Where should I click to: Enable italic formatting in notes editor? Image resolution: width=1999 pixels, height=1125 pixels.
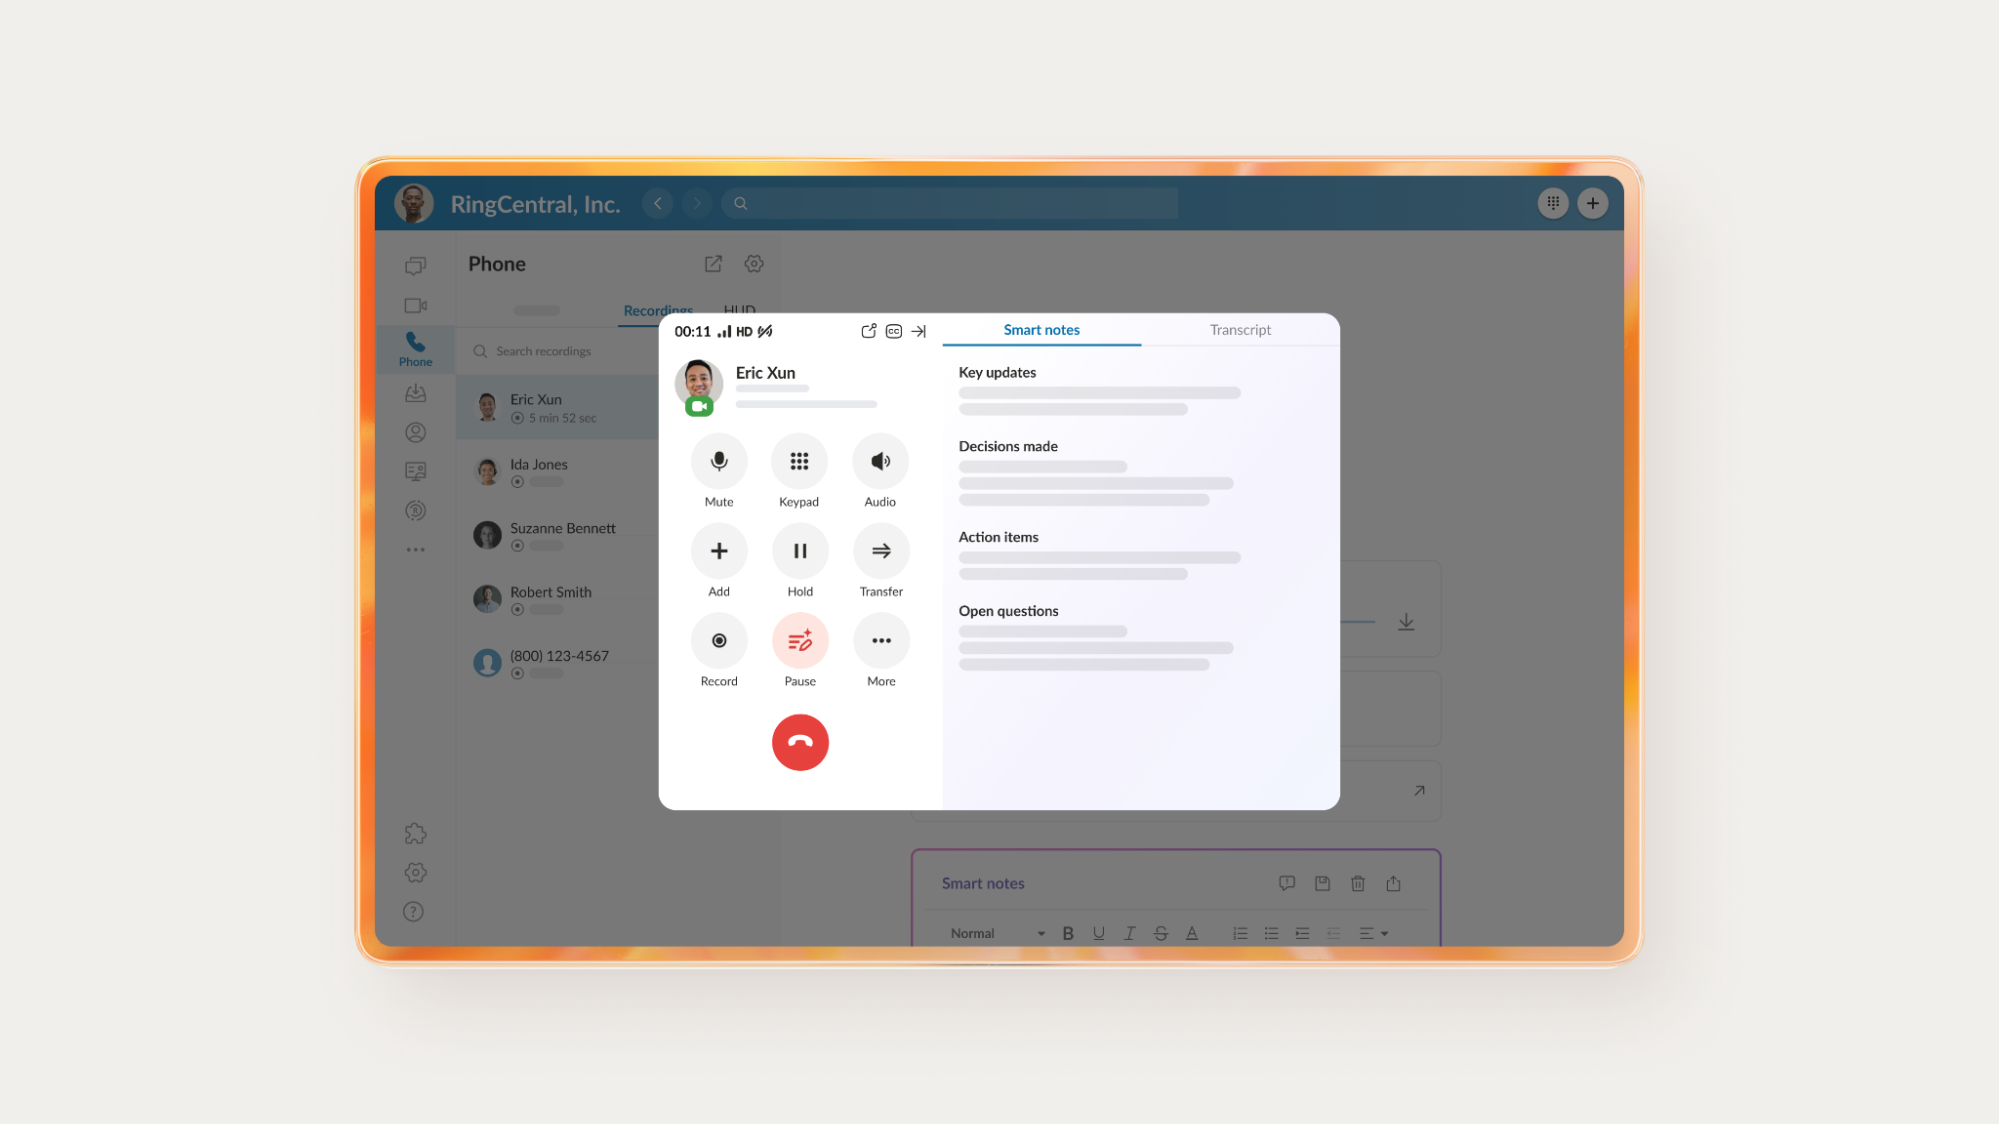[x=1129, y=933]
